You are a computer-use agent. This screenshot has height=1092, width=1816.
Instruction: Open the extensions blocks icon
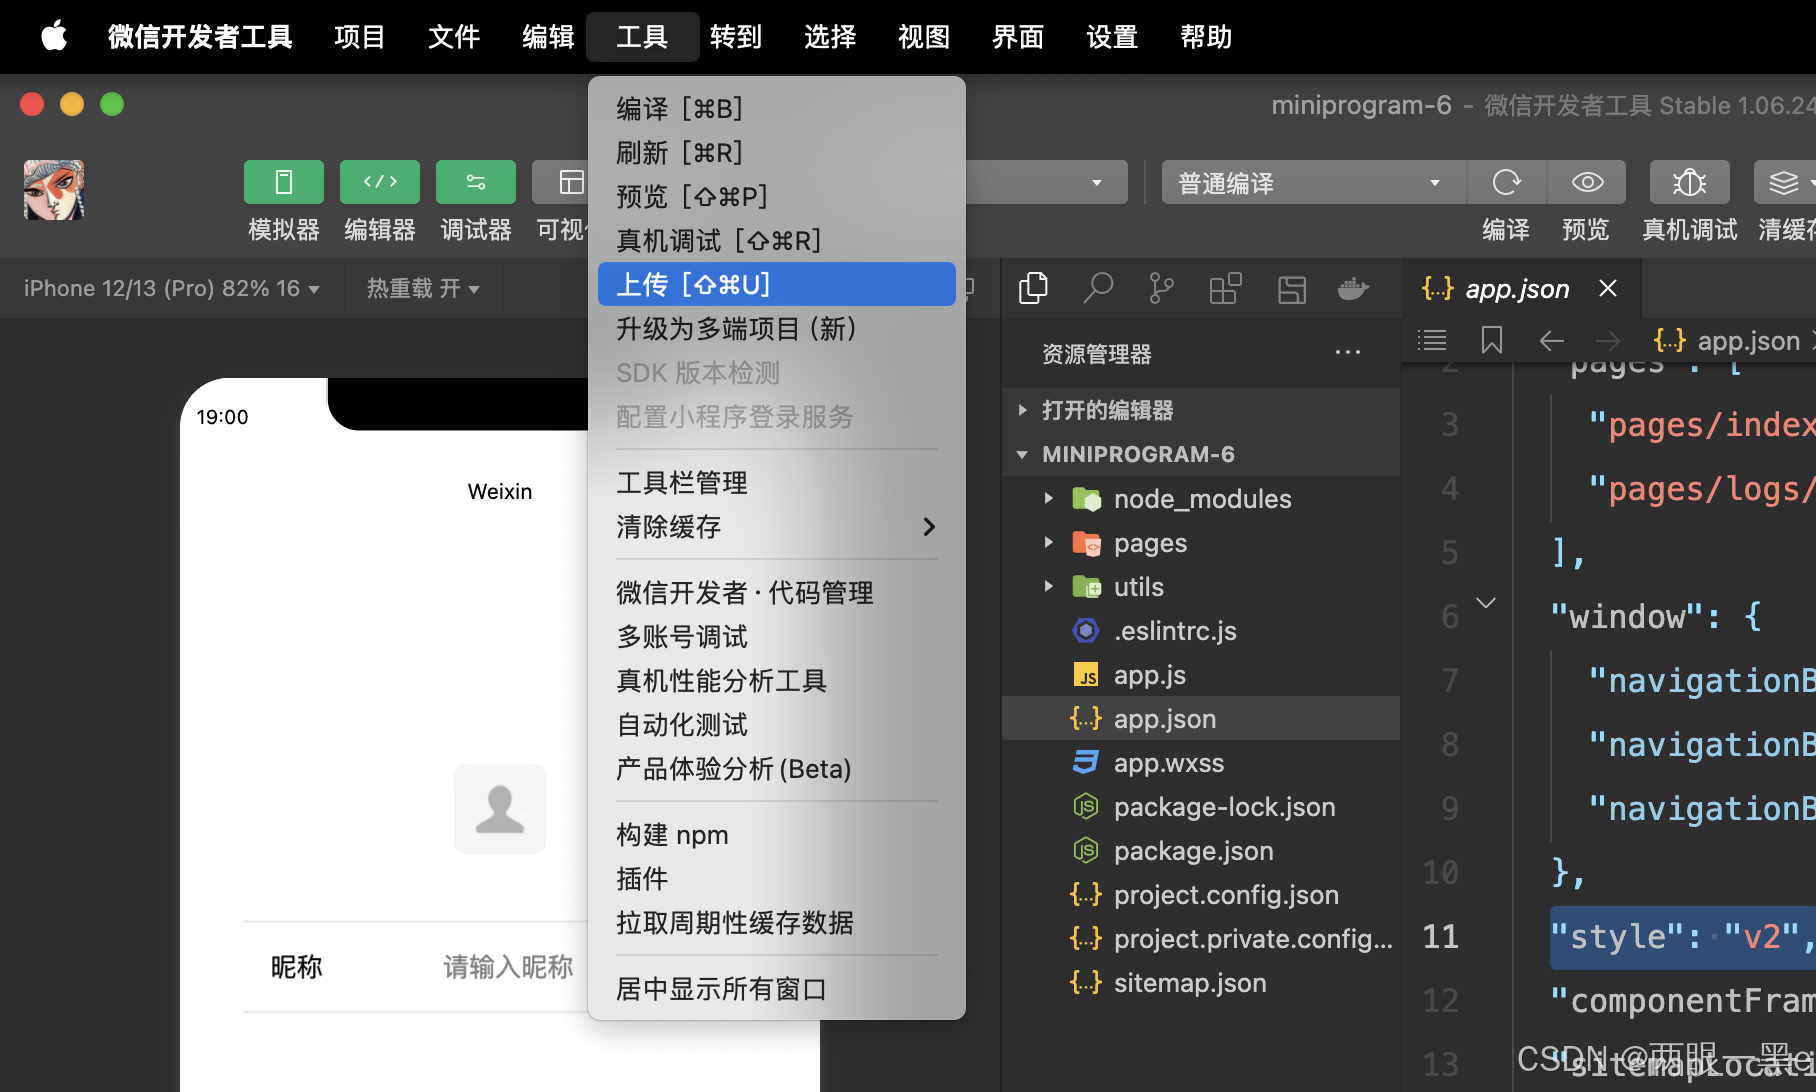(1225, 288)
